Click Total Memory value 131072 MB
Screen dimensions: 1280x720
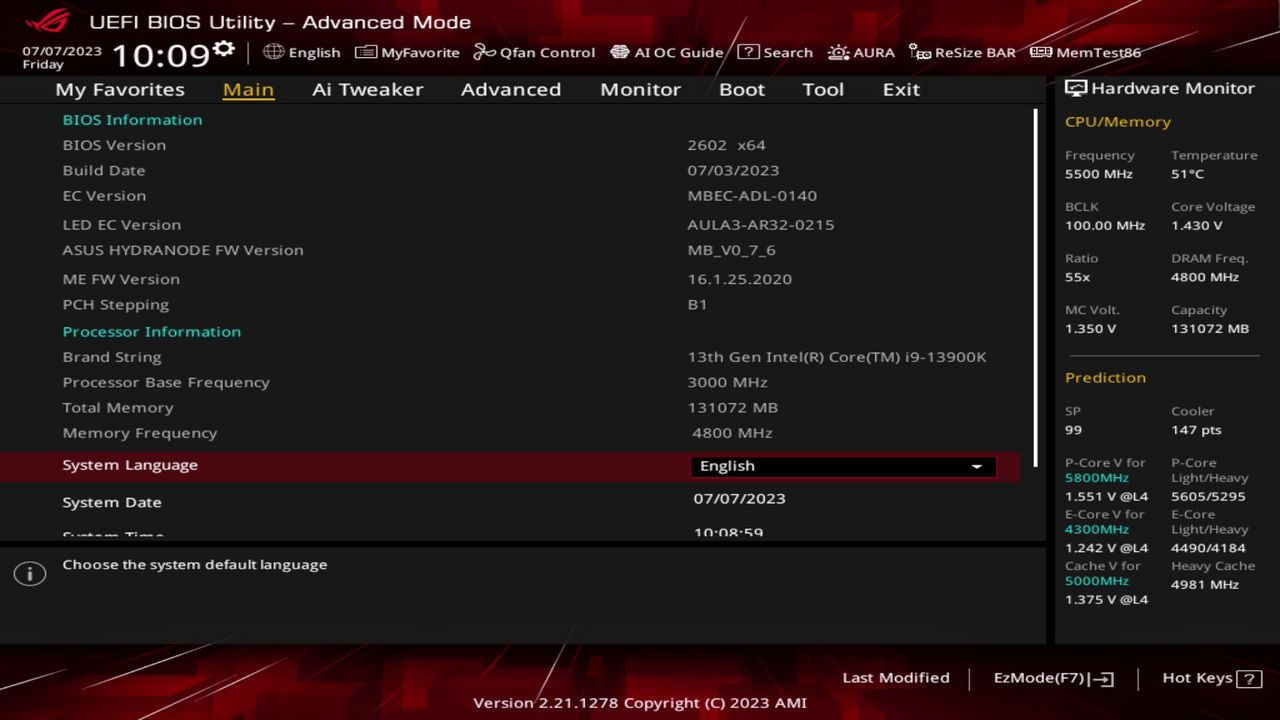[733, 408]
